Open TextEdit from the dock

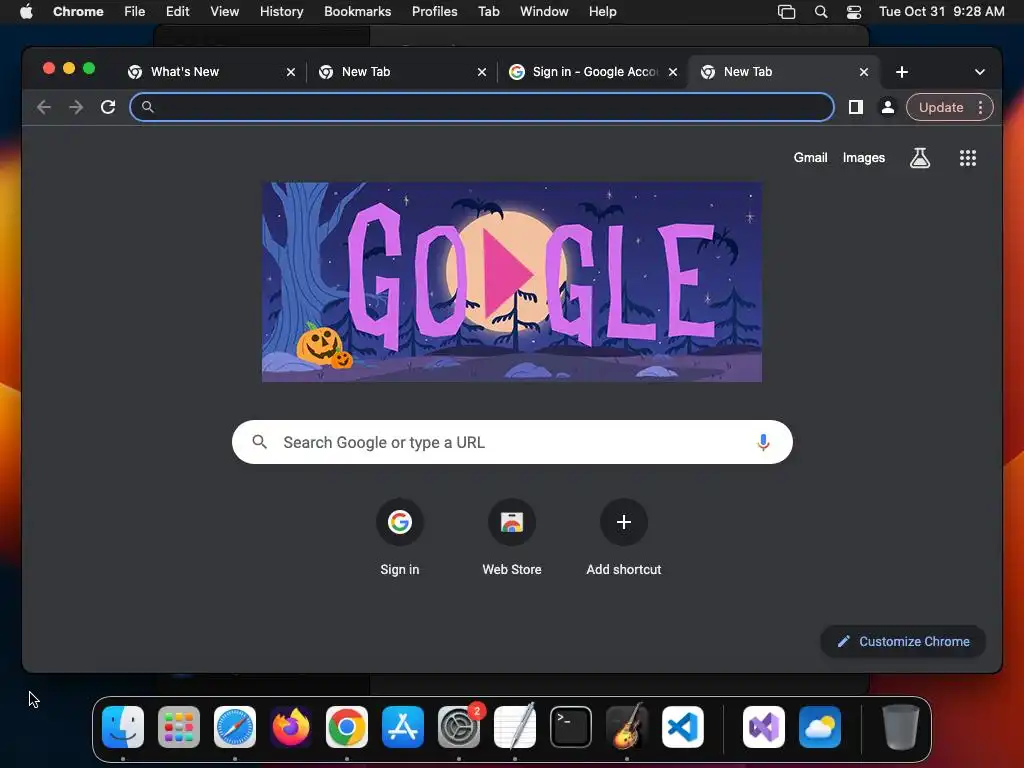[515, 727]
